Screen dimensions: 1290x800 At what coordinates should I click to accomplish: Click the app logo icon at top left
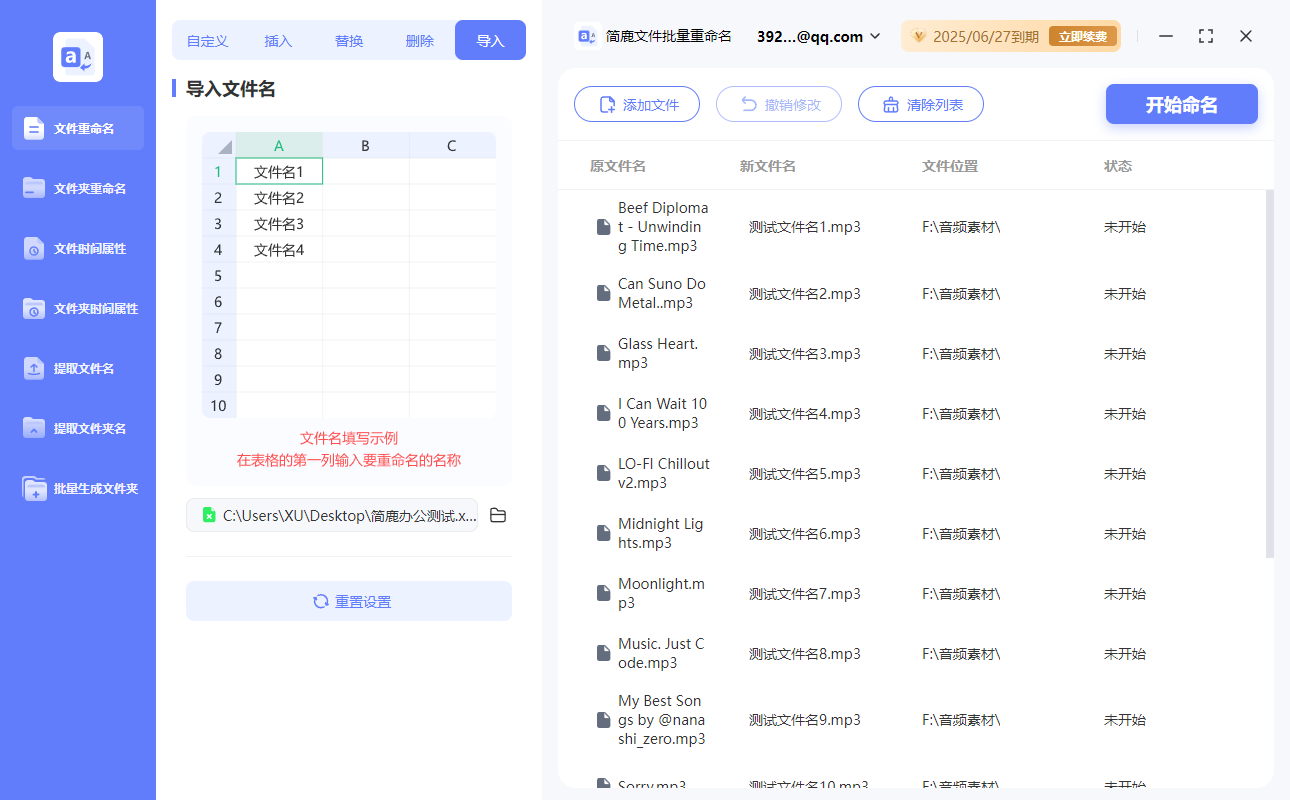tap(77, 57)
